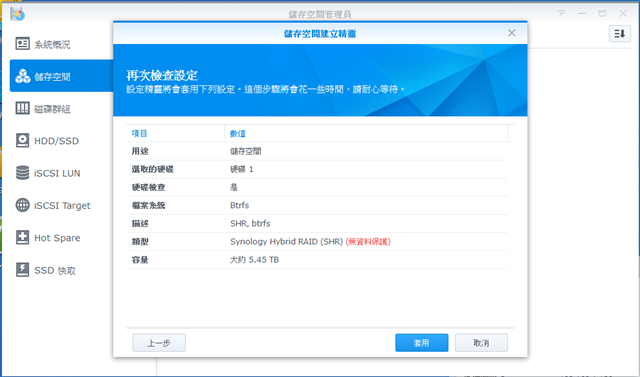This screenshot has height=377, width=640.
Task: Select the 類型 Synology Hybrid RAID row
Action: [317, 242]
